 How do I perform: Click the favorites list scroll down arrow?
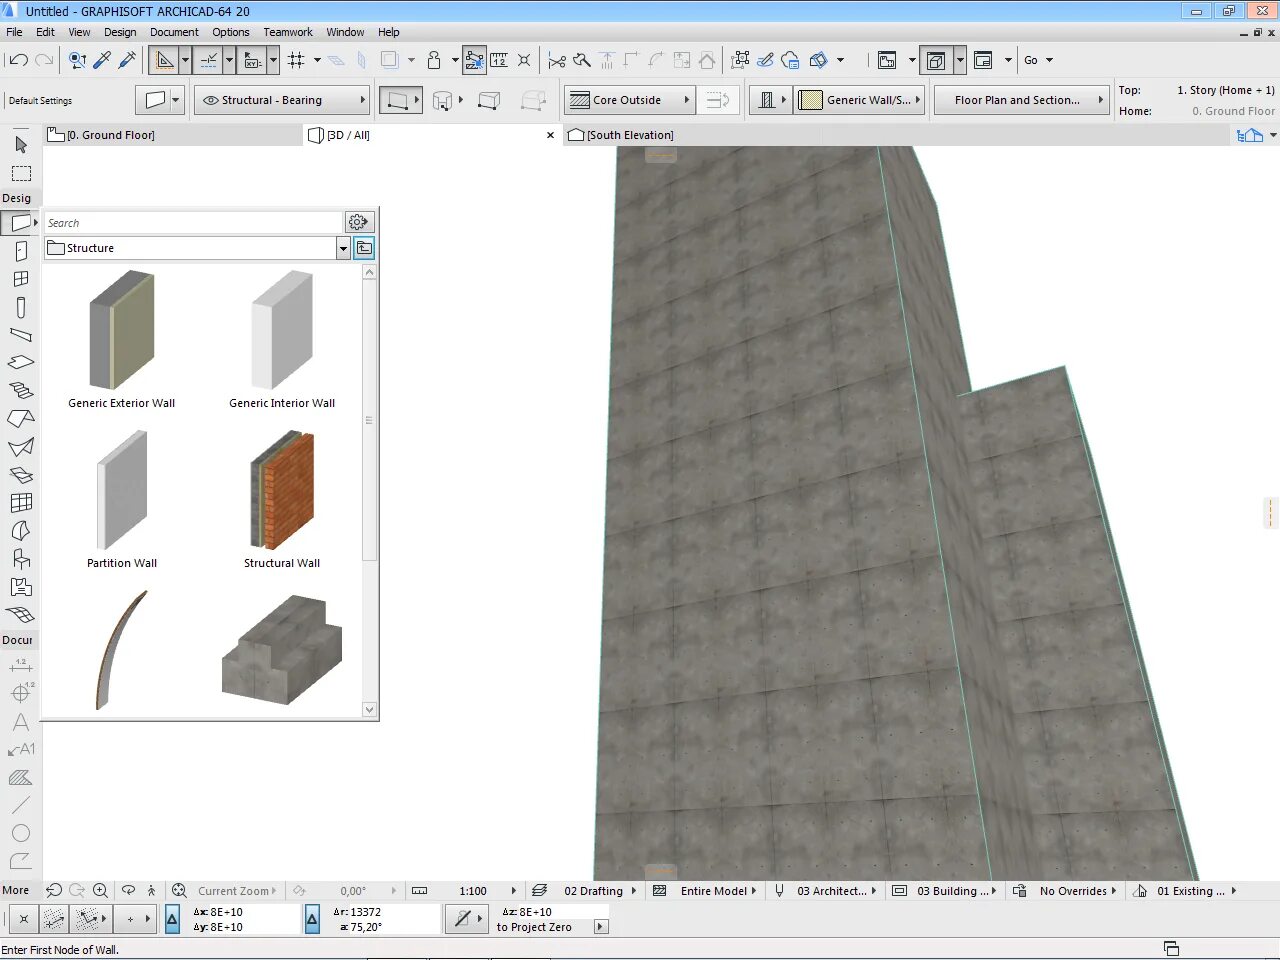click(369, 710)
